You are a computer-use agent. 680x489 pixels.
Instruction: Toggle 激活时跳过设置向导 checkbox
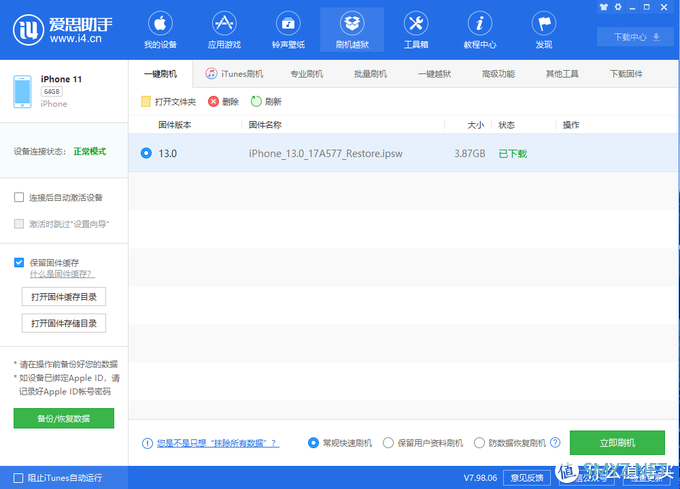point(19,224)
